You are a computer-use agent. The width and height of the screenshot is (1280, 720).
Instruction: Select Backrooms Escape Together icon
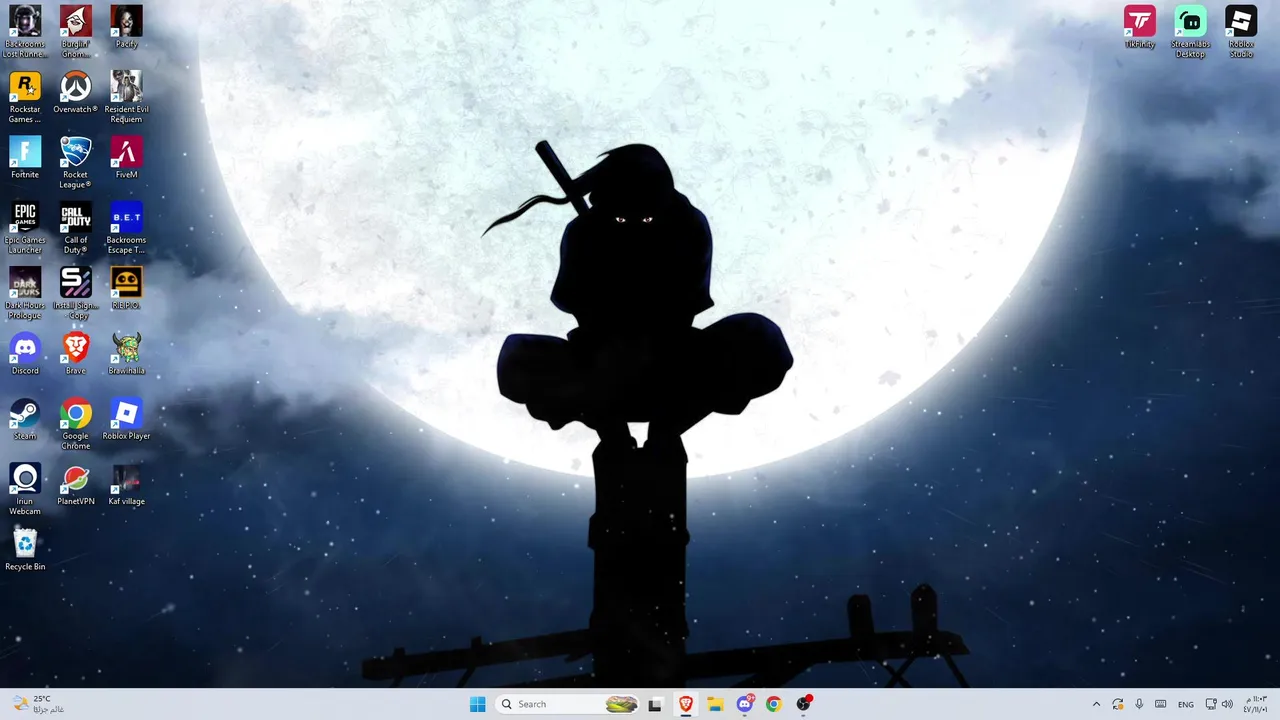tap(126, 228)
